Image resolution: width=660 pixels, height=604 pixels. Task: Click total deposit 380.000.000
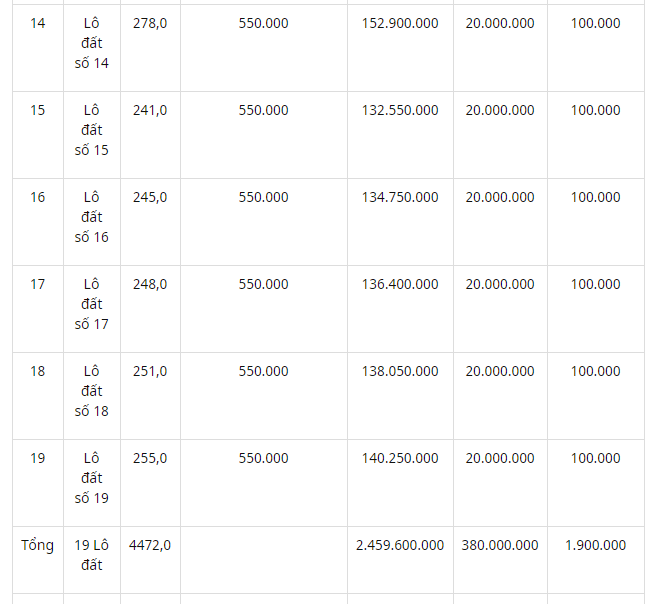[500, 545]
